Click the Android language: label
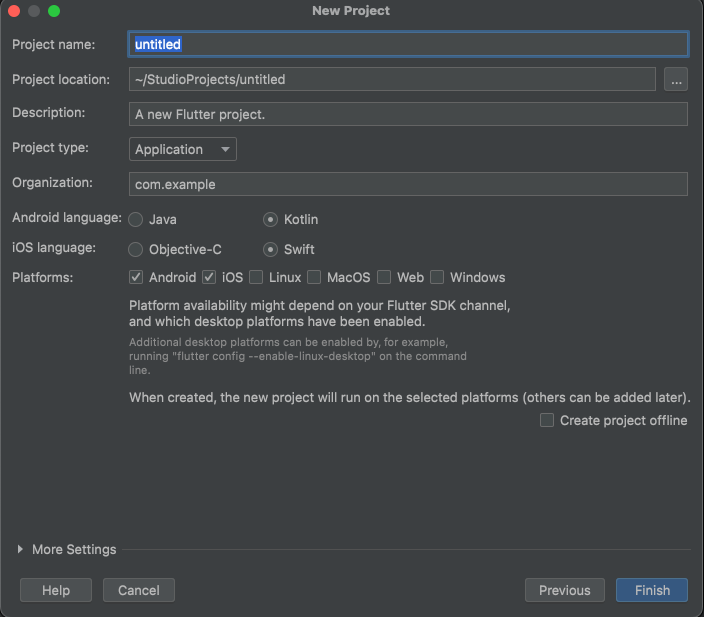This screenshot has width=704, height=617. pyautogui.click(x=67, y=218)
